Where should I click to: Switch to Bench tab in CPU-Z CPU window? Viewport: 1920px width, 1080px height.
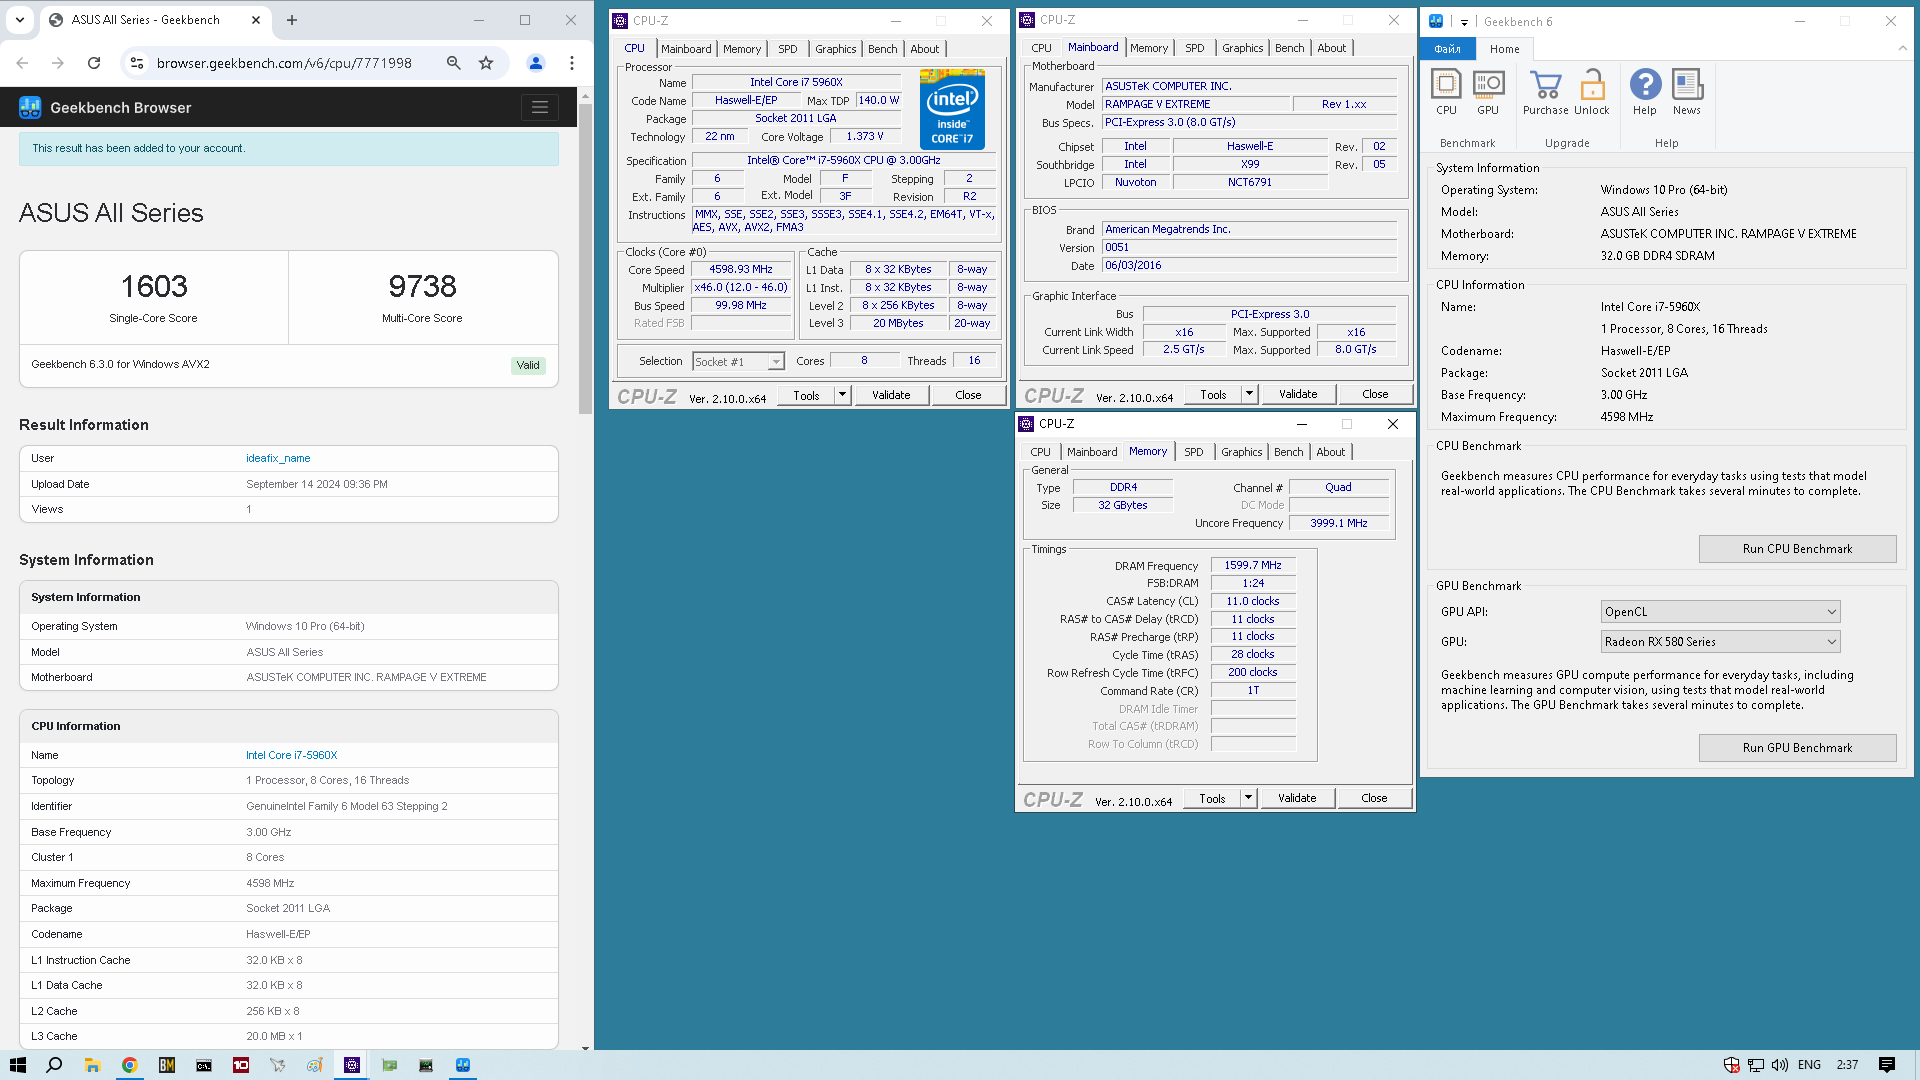point(883,49)
